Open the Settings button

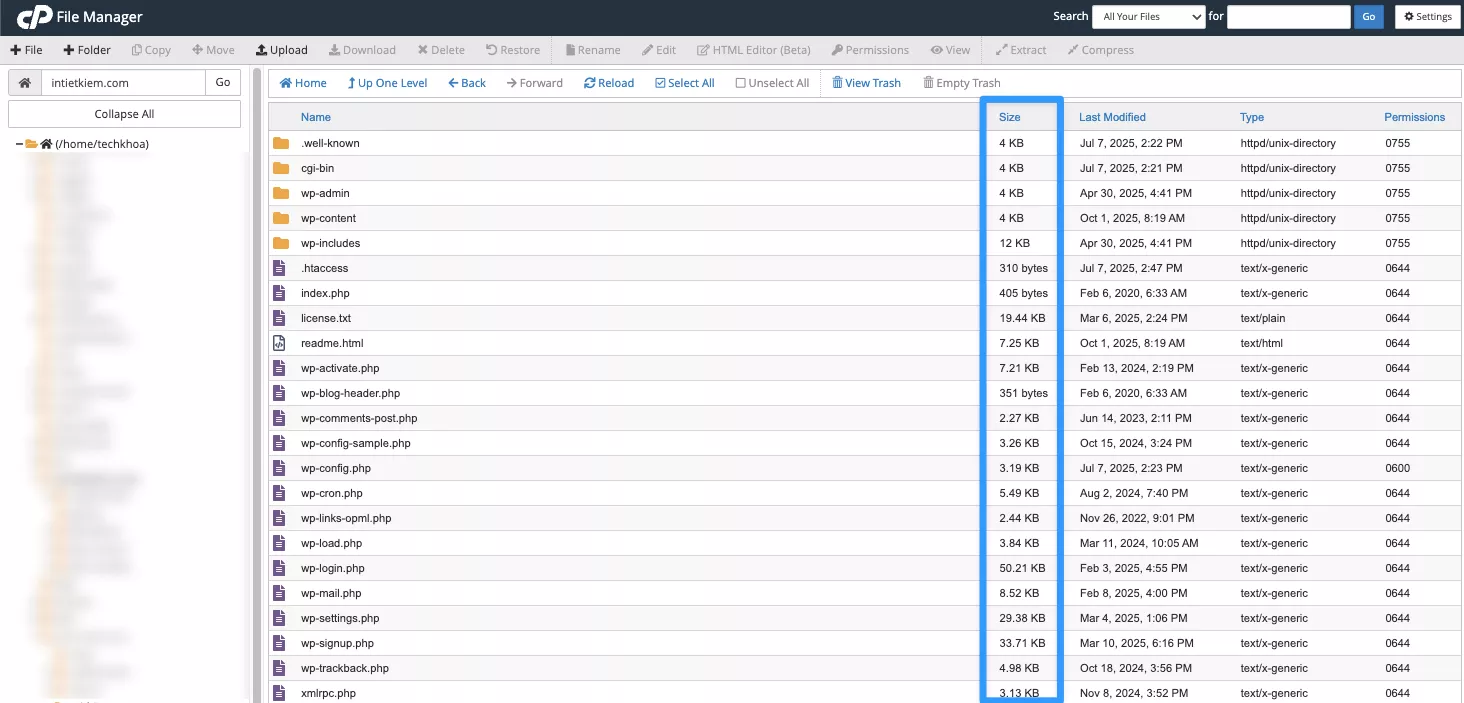click(1427, 17)
